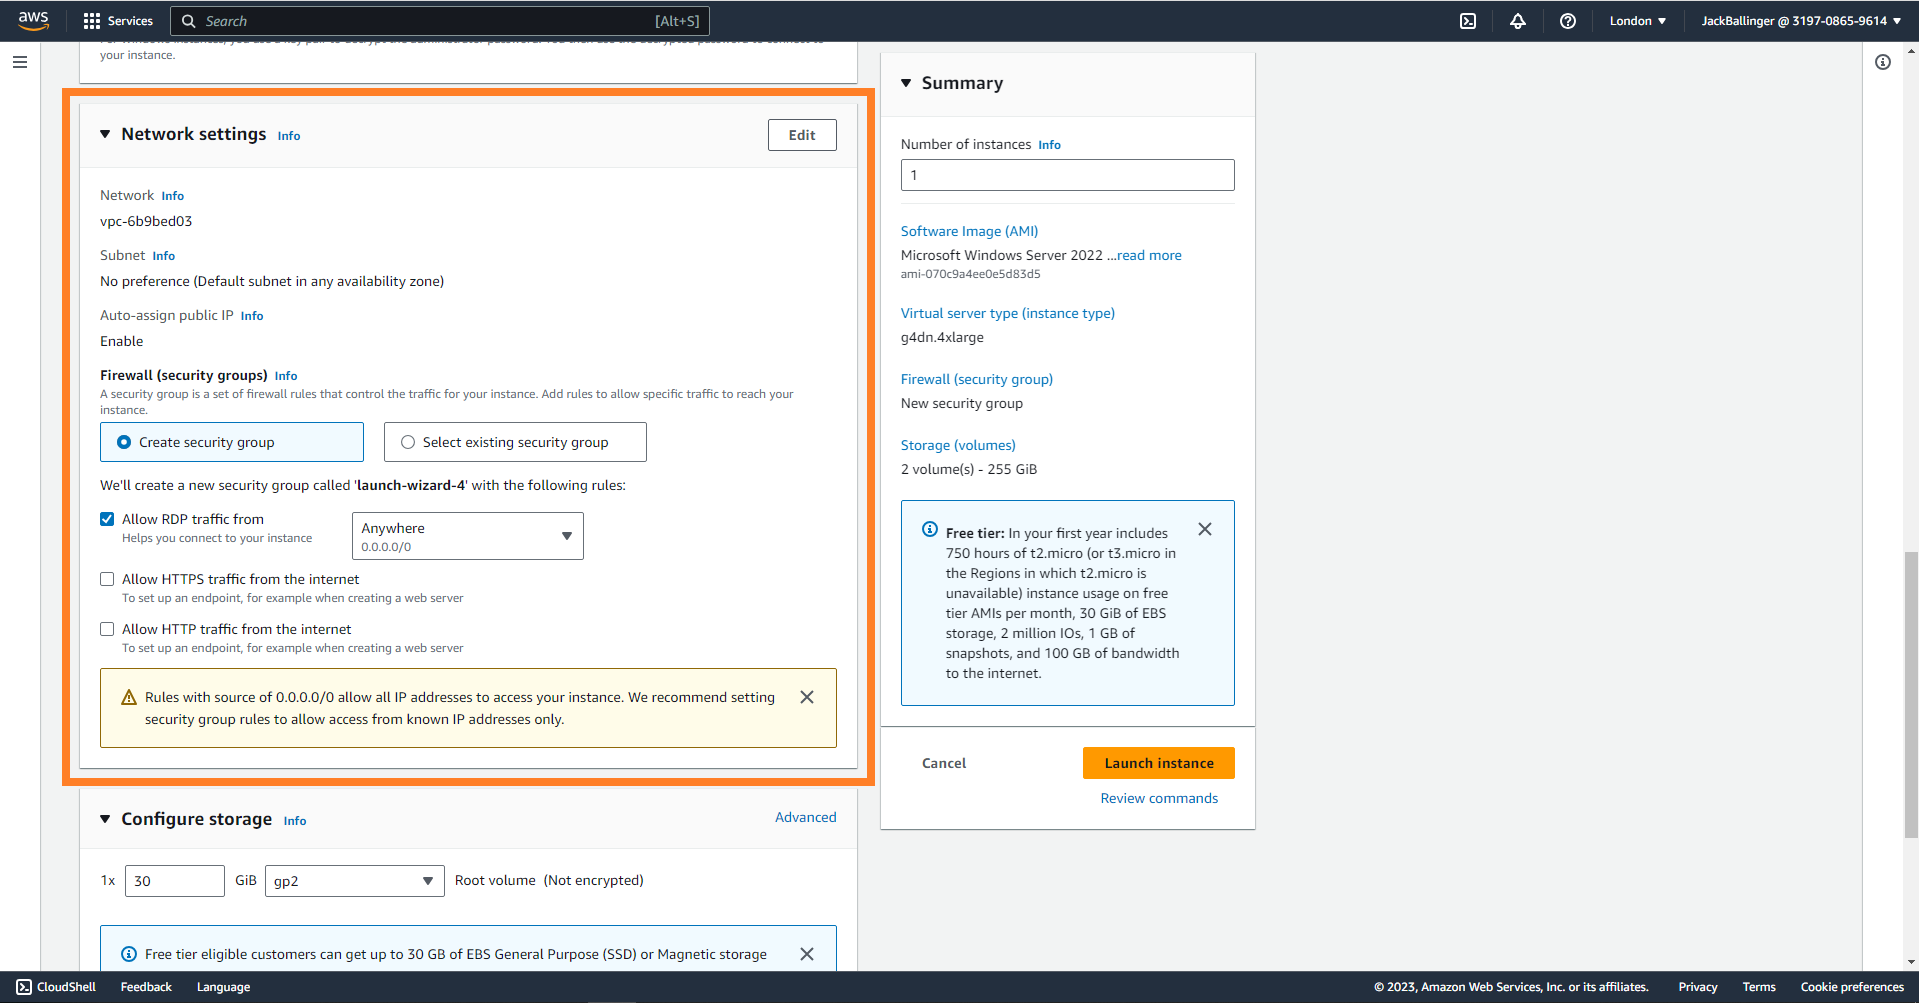The height and width of the screenshot is (1003, 1919).
Task: Click the Number of instances field
Action: coord(1067,175)
